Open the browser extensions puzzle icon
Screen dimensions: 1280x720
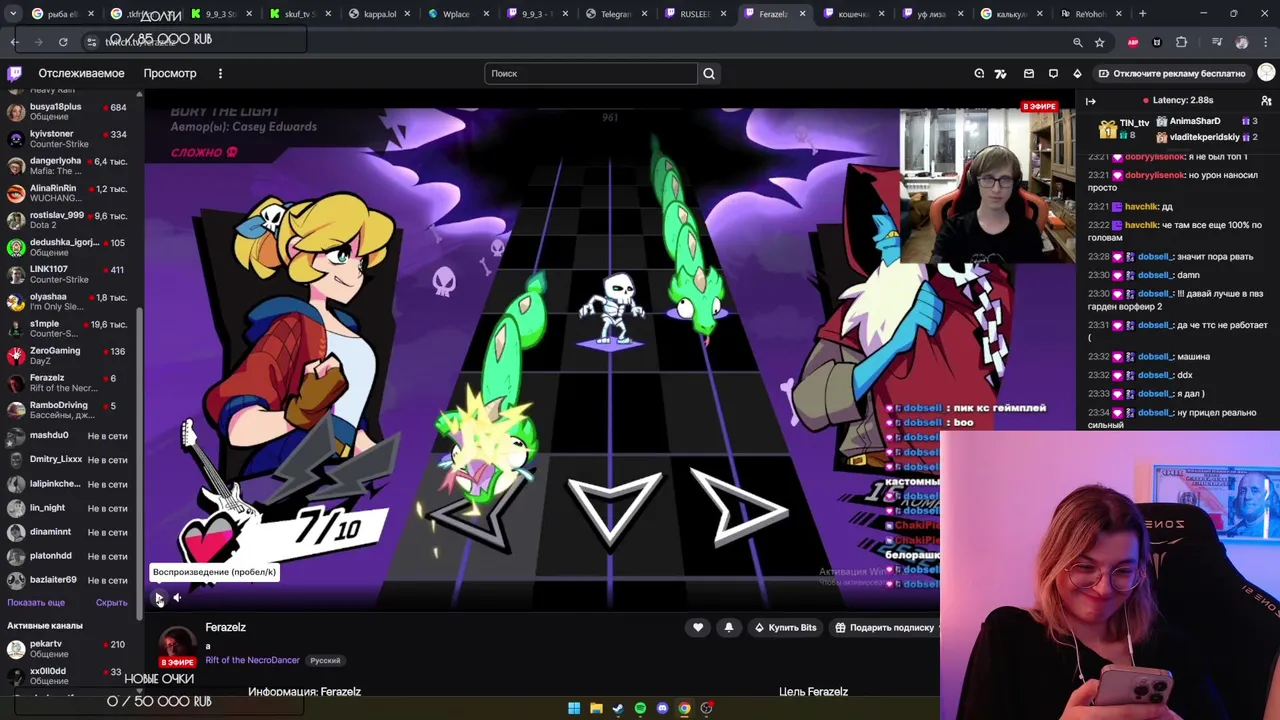[x=1182, y=42]
